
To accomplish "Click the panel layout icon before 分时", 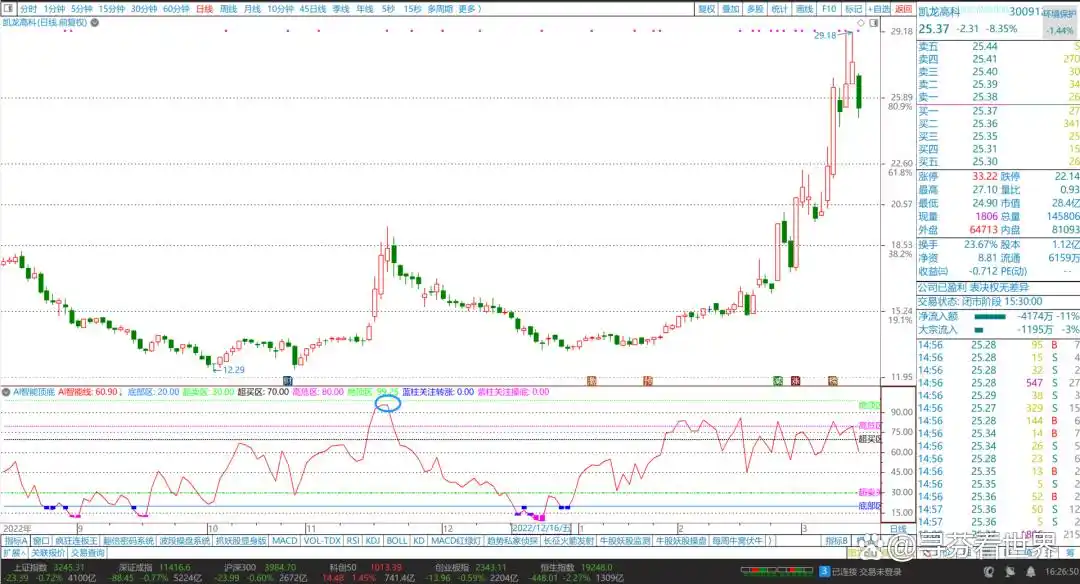I will click(8, 8).
